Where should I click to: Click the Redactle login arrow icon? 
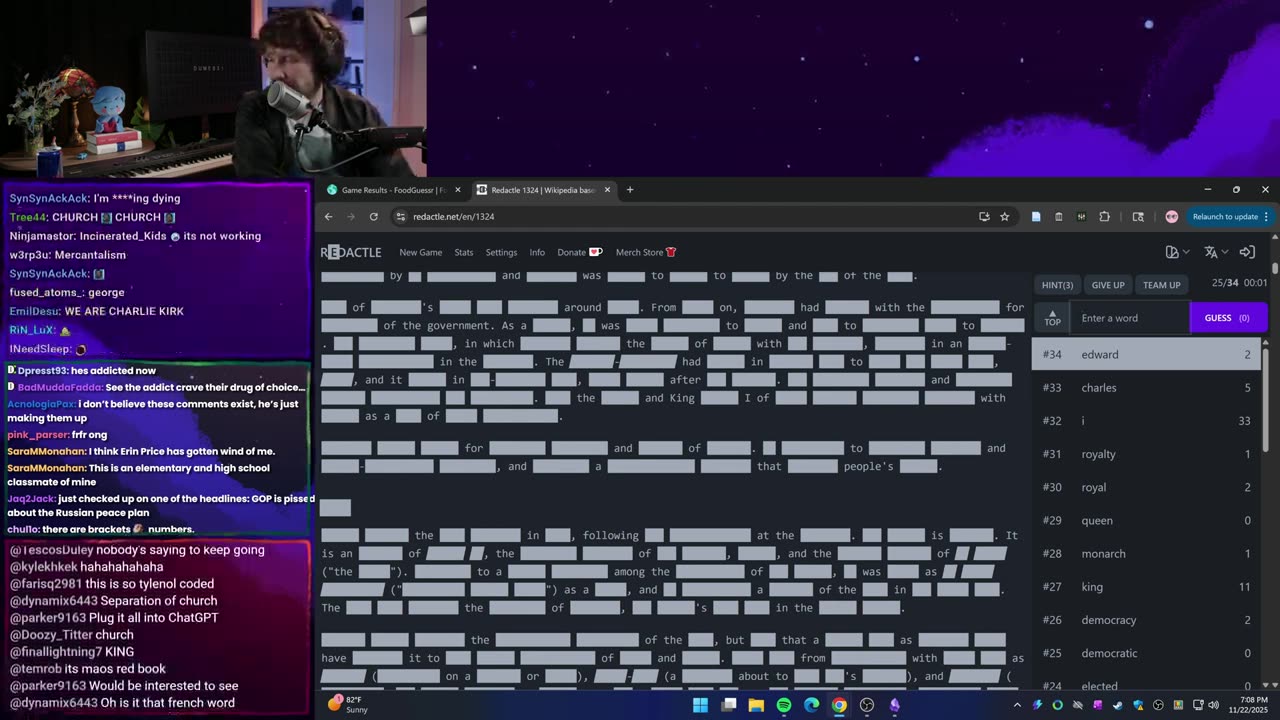pos(1247,252)
